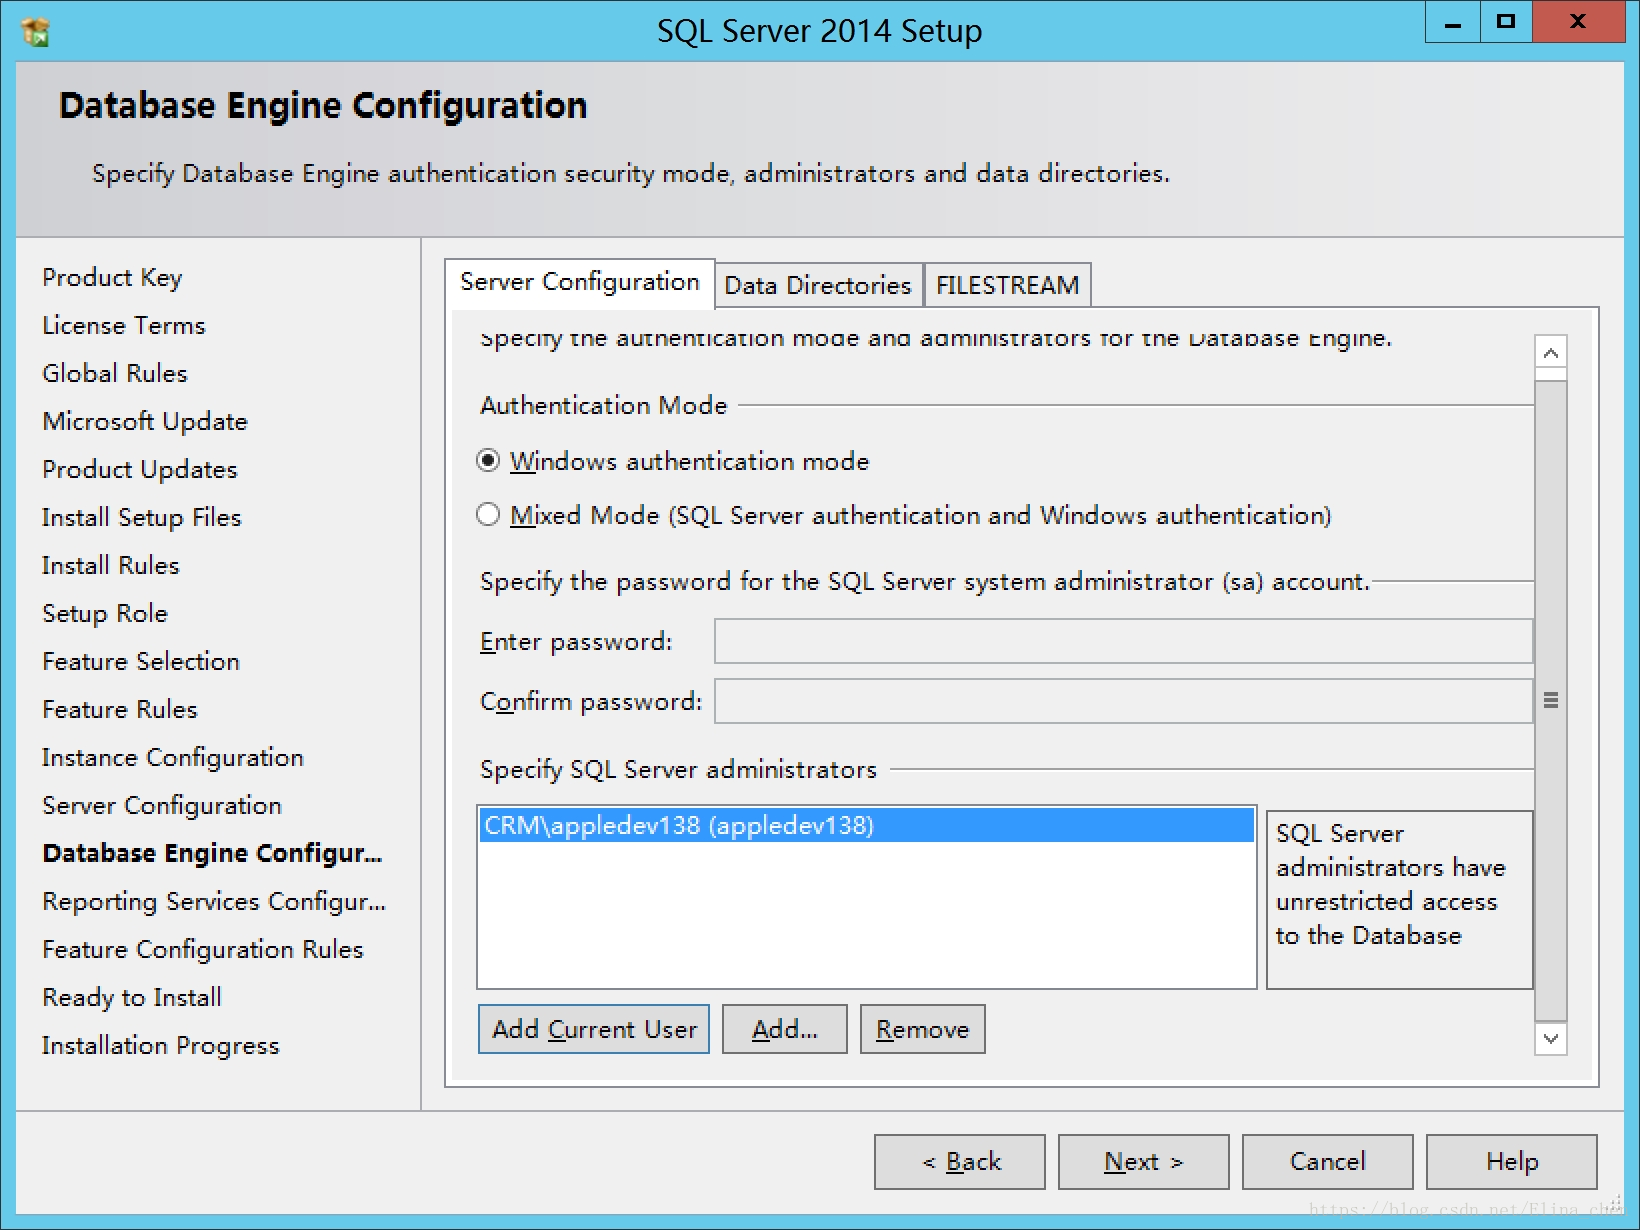The width and height of the screenshot is (1640, 1230).
Task: Click Microsoft Update step in sidebar
Action: 145,422
